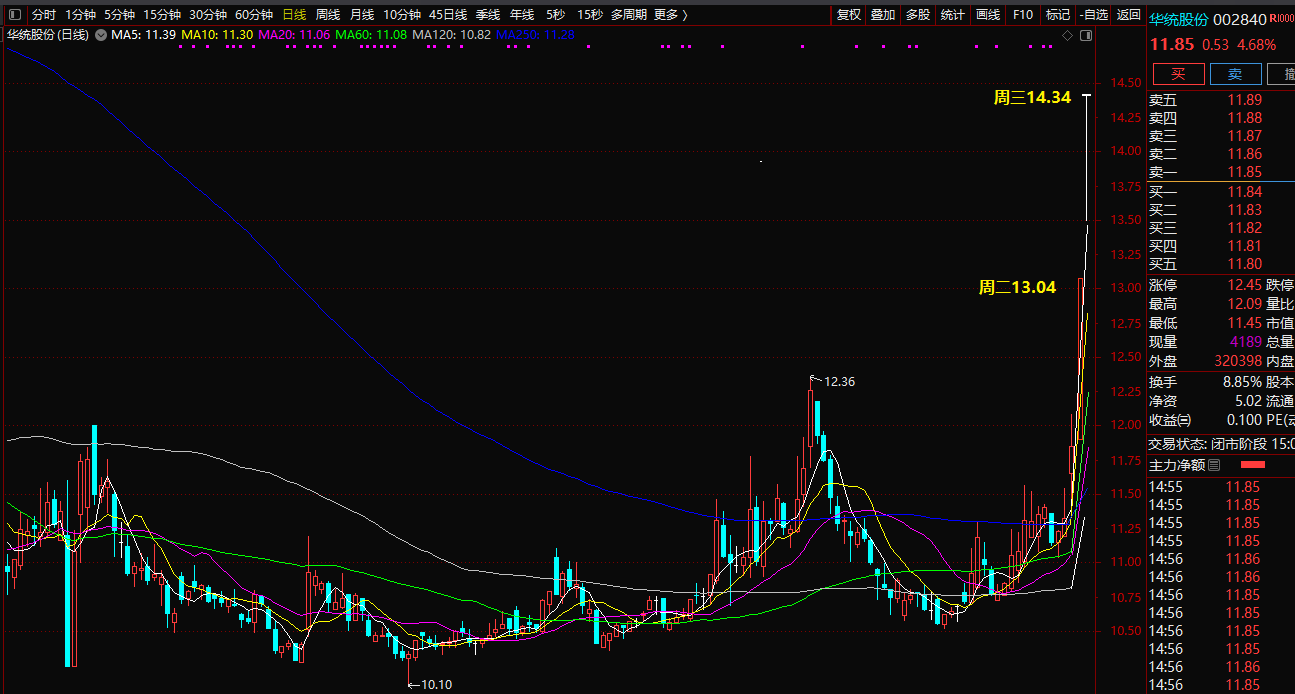
Task: Switch to 年线 yearly chart
Action: click(x=522, y=15)
